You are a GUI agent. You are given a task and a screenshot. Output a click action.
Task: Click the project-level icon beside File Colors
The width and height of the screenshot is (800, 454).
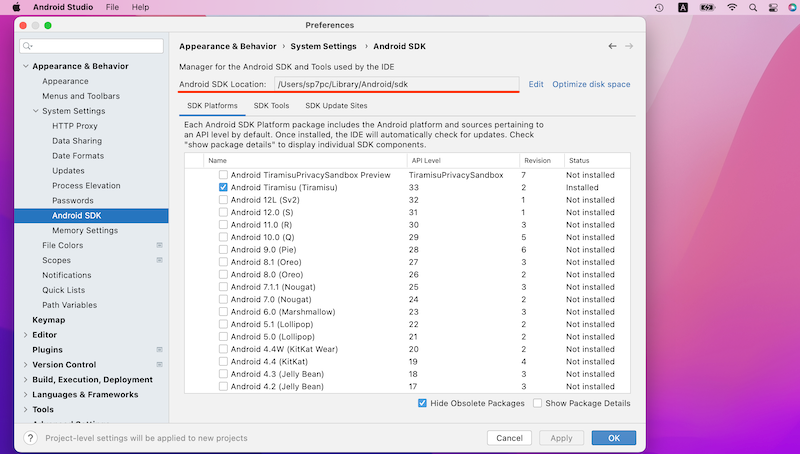point(159,245)
